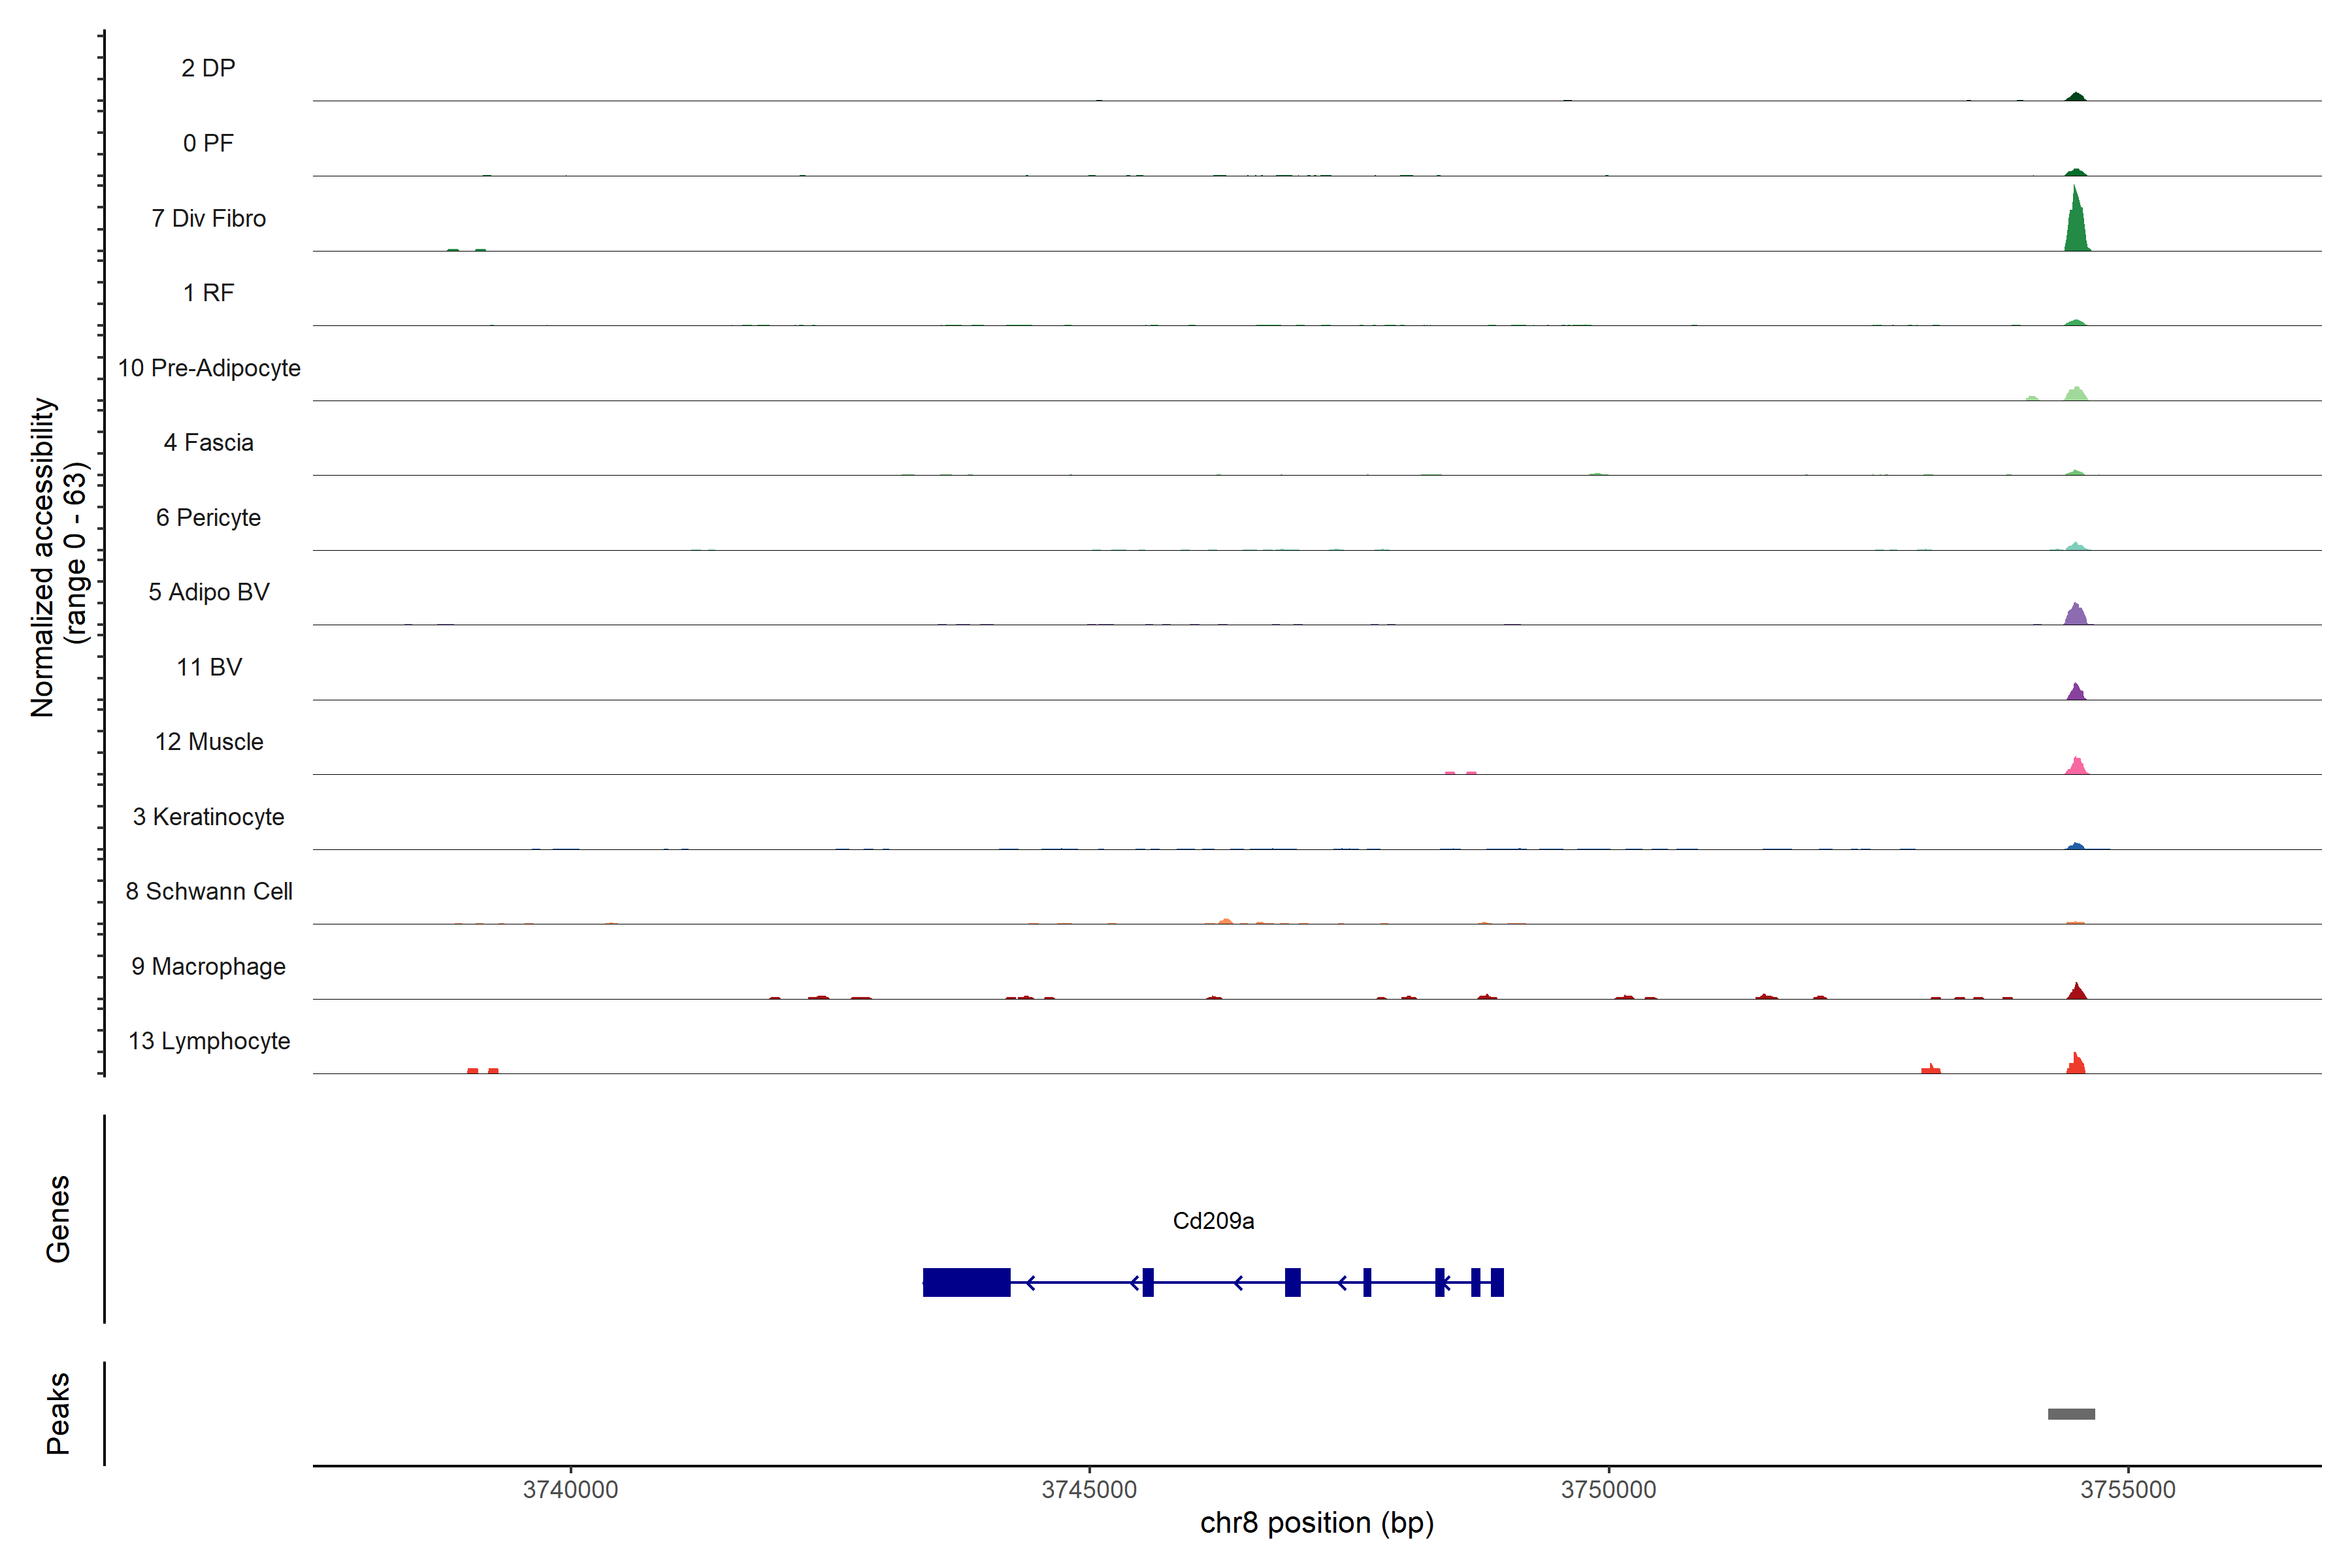The height and width of the screenshot is (1568, 2352).
Task: Click the purple 11 BV peak
Action: coord(2076,692)
